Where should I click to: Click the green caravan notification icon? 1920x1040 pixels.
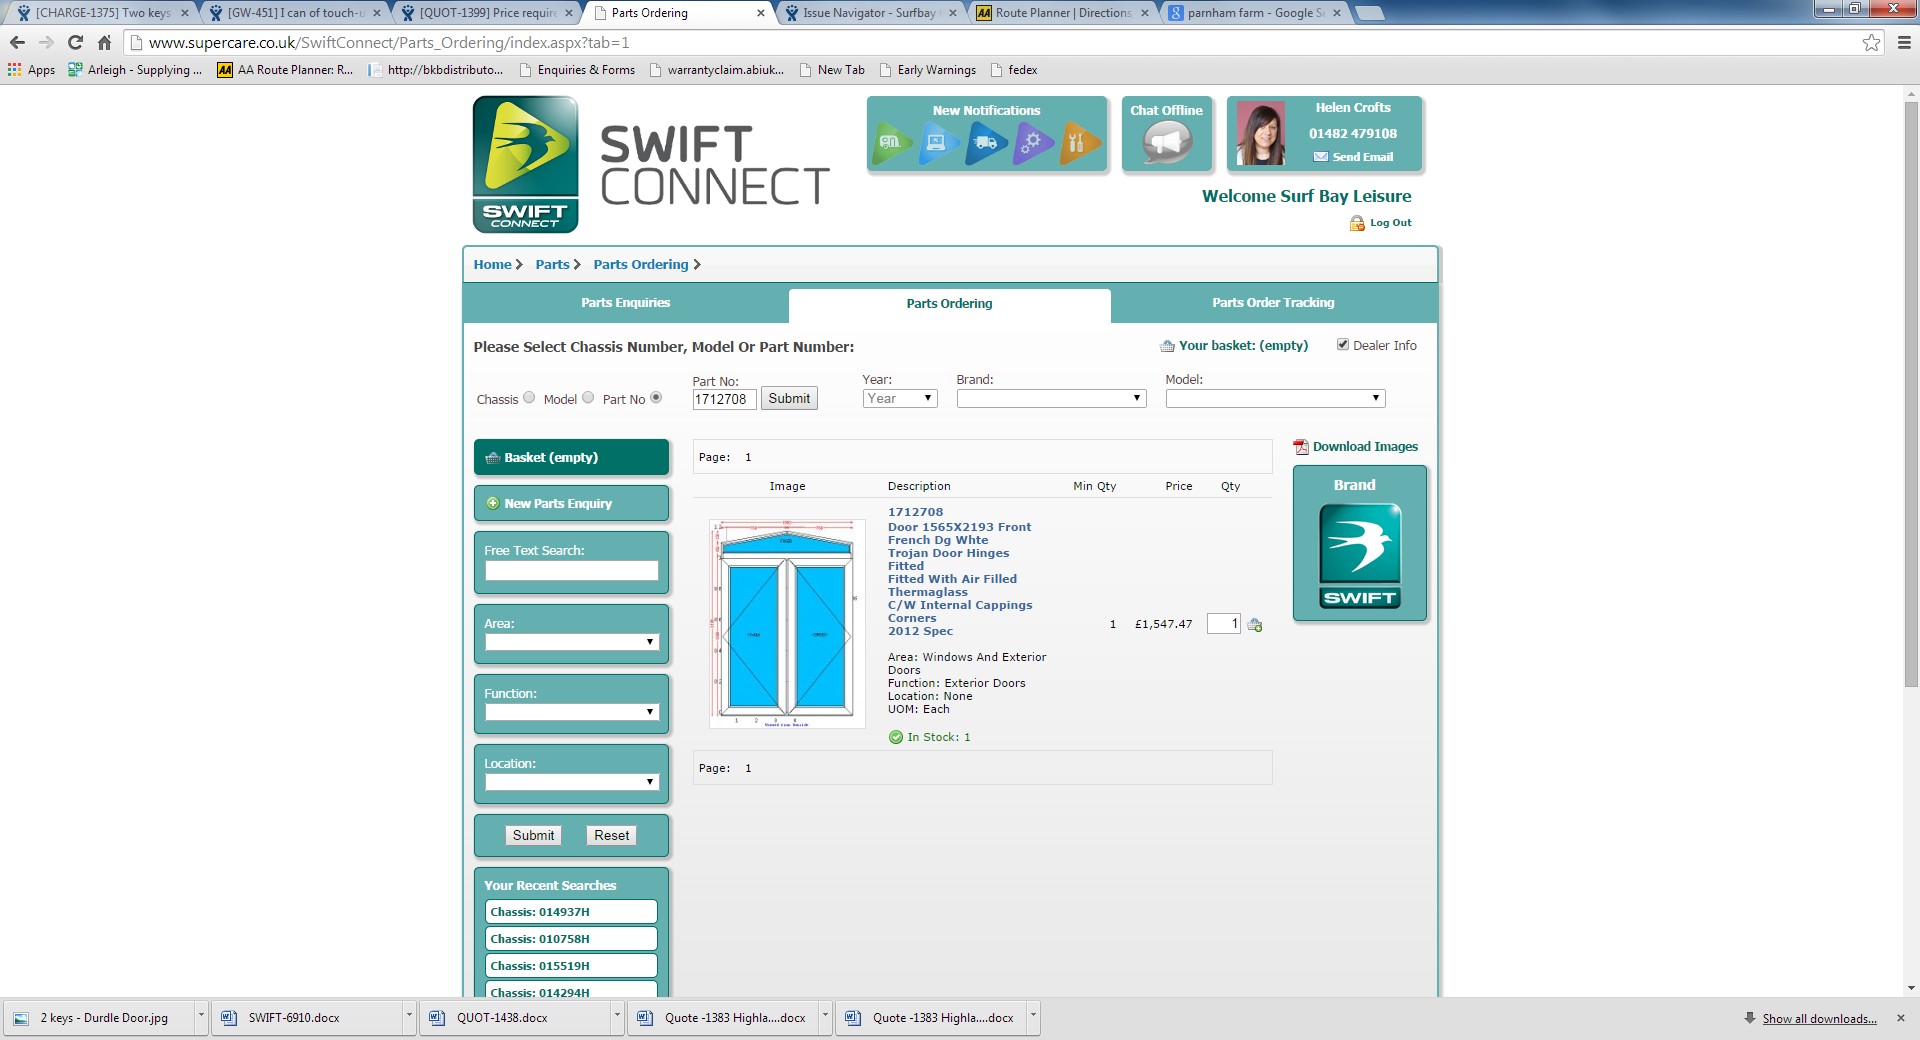pos(891,143)
